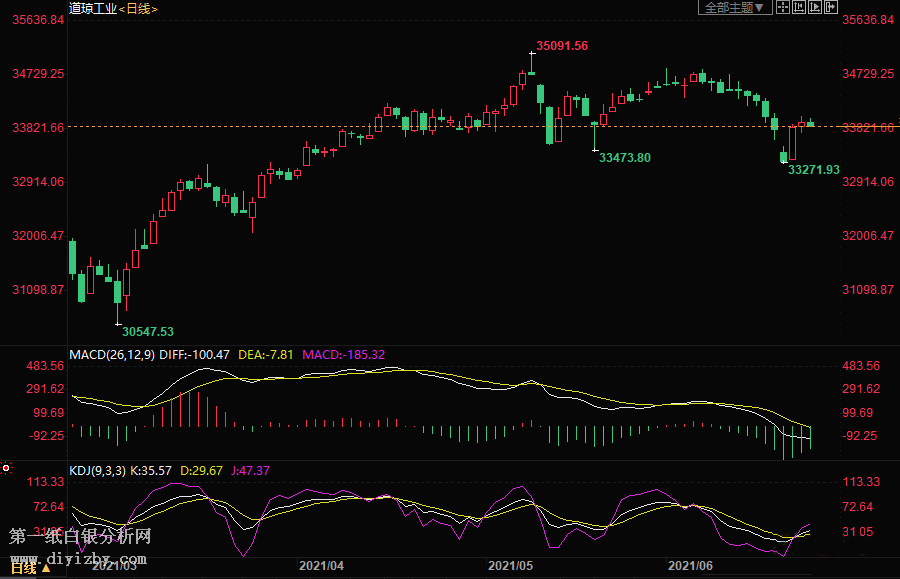Click the interval range measure icon
Viewport: 900px width, 579px height.
point(799,7)
